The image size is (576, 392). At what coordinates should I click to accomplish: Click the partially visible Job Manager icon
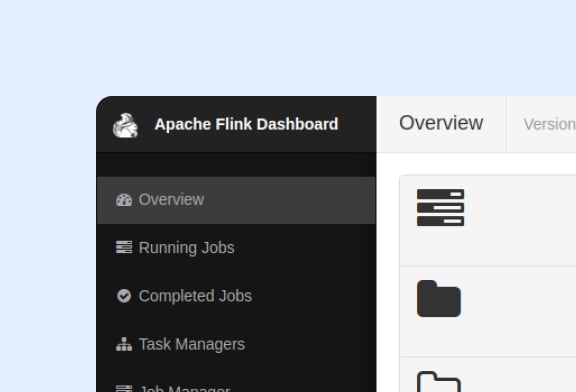point(124,388)
